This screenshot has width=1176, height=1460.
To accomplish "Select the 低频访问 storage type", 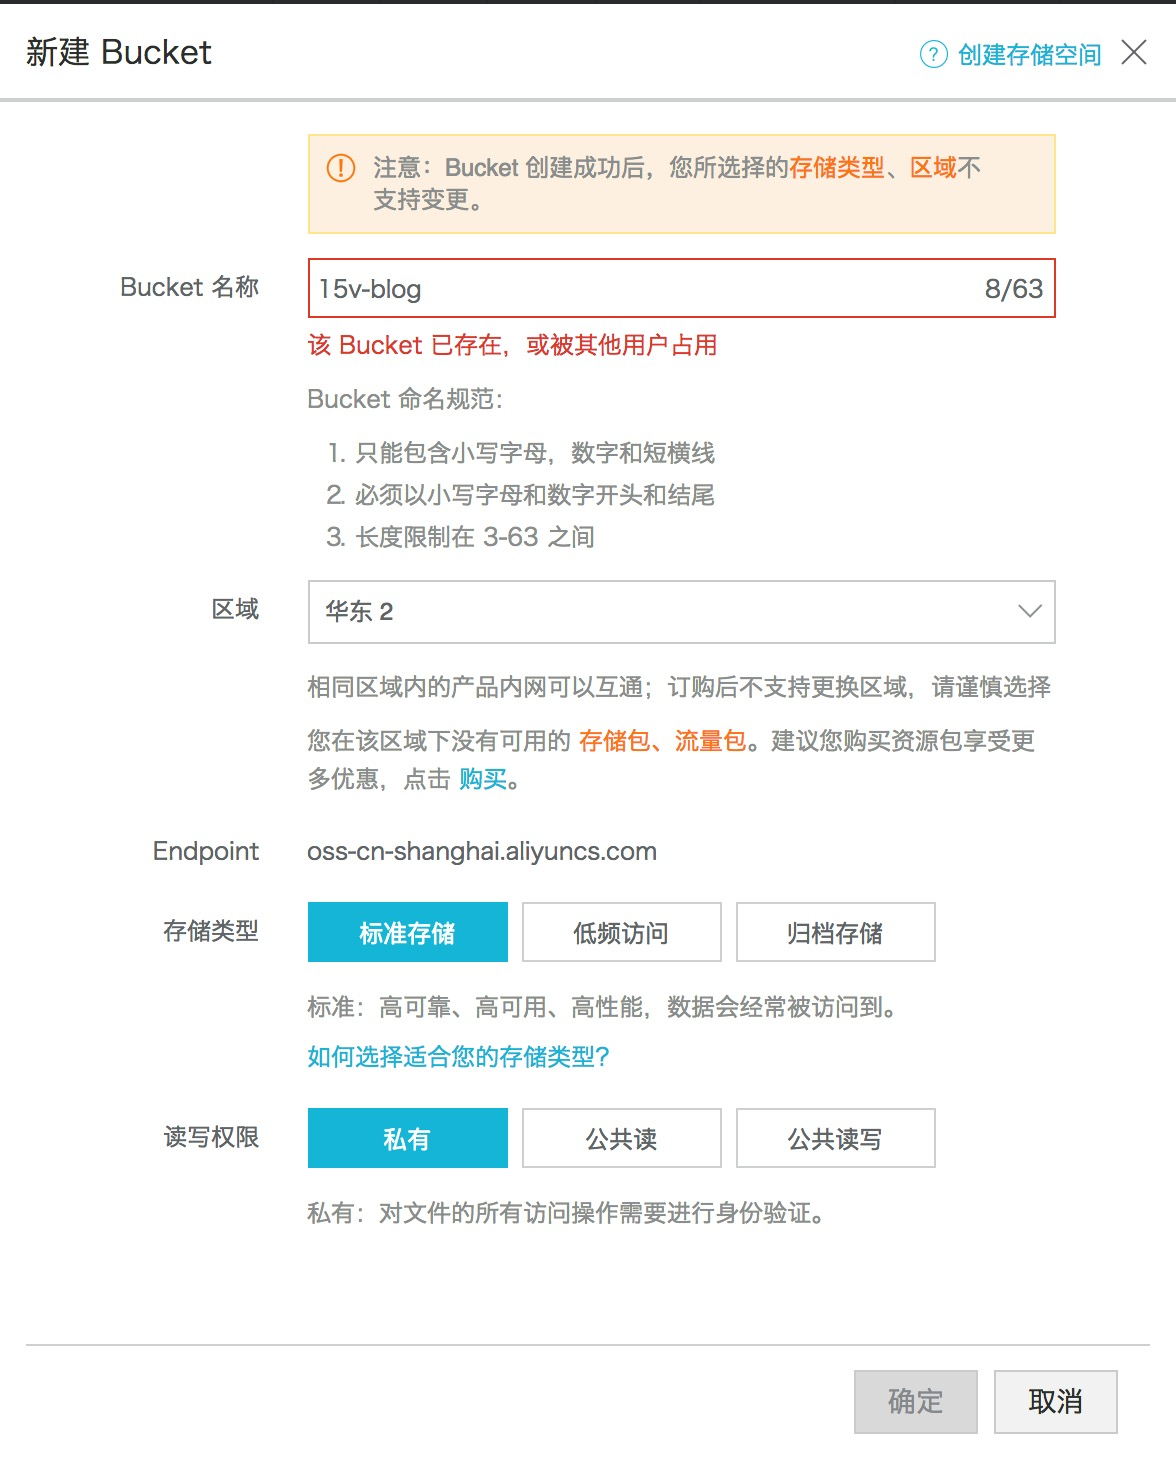I will coord(621,932).
